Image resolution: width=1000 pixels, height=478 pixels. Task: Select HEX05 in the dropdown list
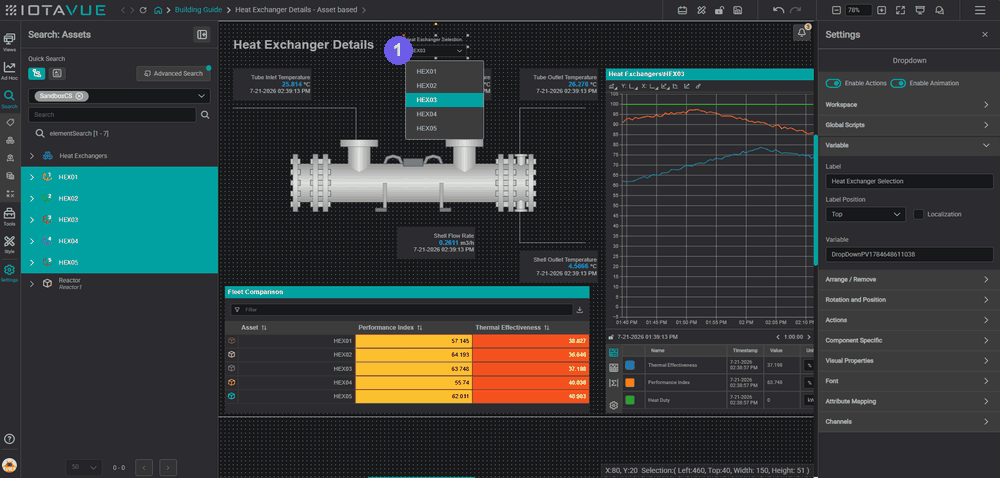click(445, 128)
